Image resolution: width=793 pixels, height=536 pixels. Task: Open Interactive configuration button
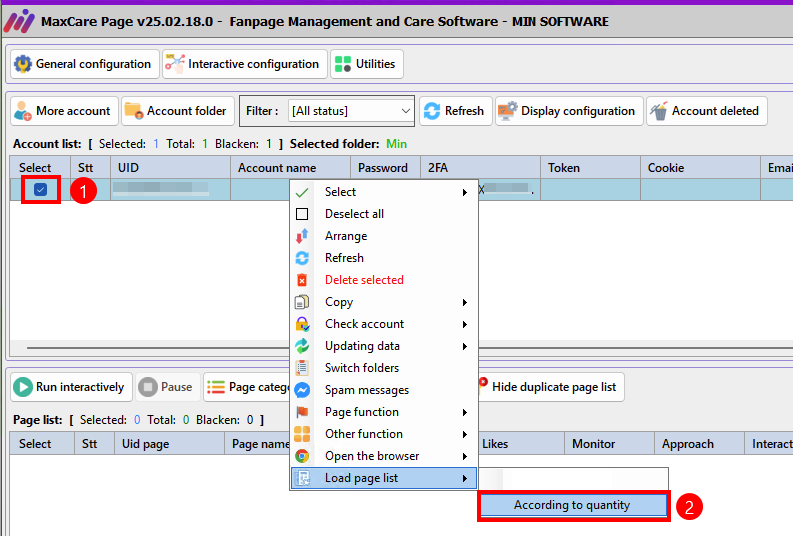coord(245,64)
